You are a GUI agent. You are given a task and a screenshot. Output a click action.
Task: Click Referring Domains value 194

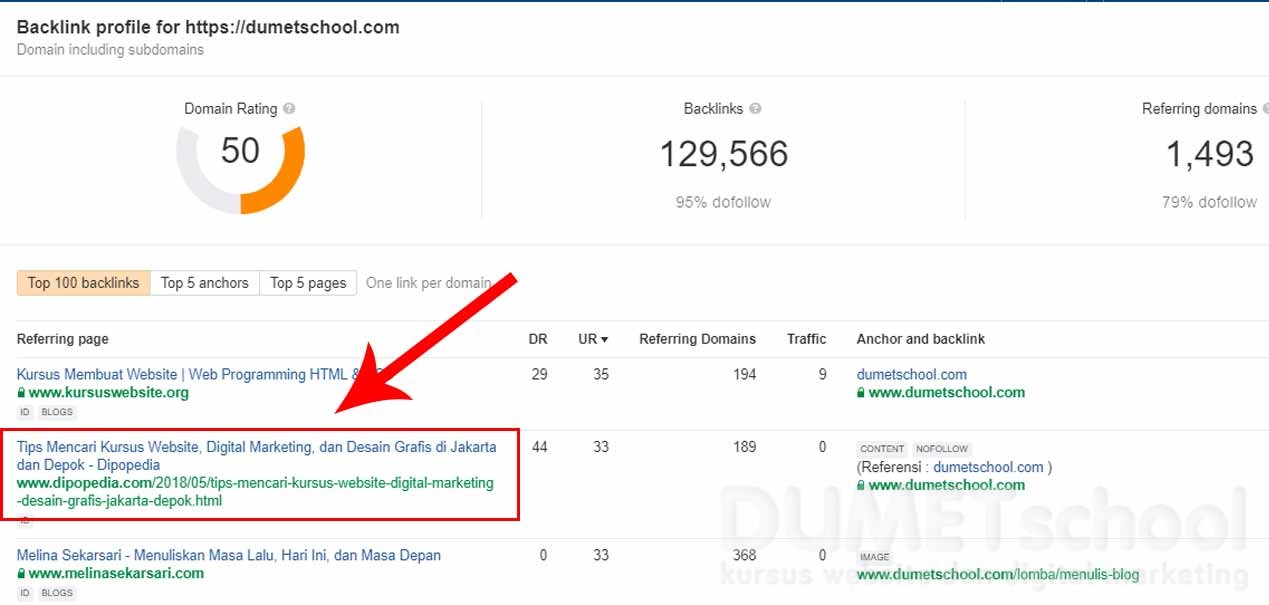click(x=744, y=374)
